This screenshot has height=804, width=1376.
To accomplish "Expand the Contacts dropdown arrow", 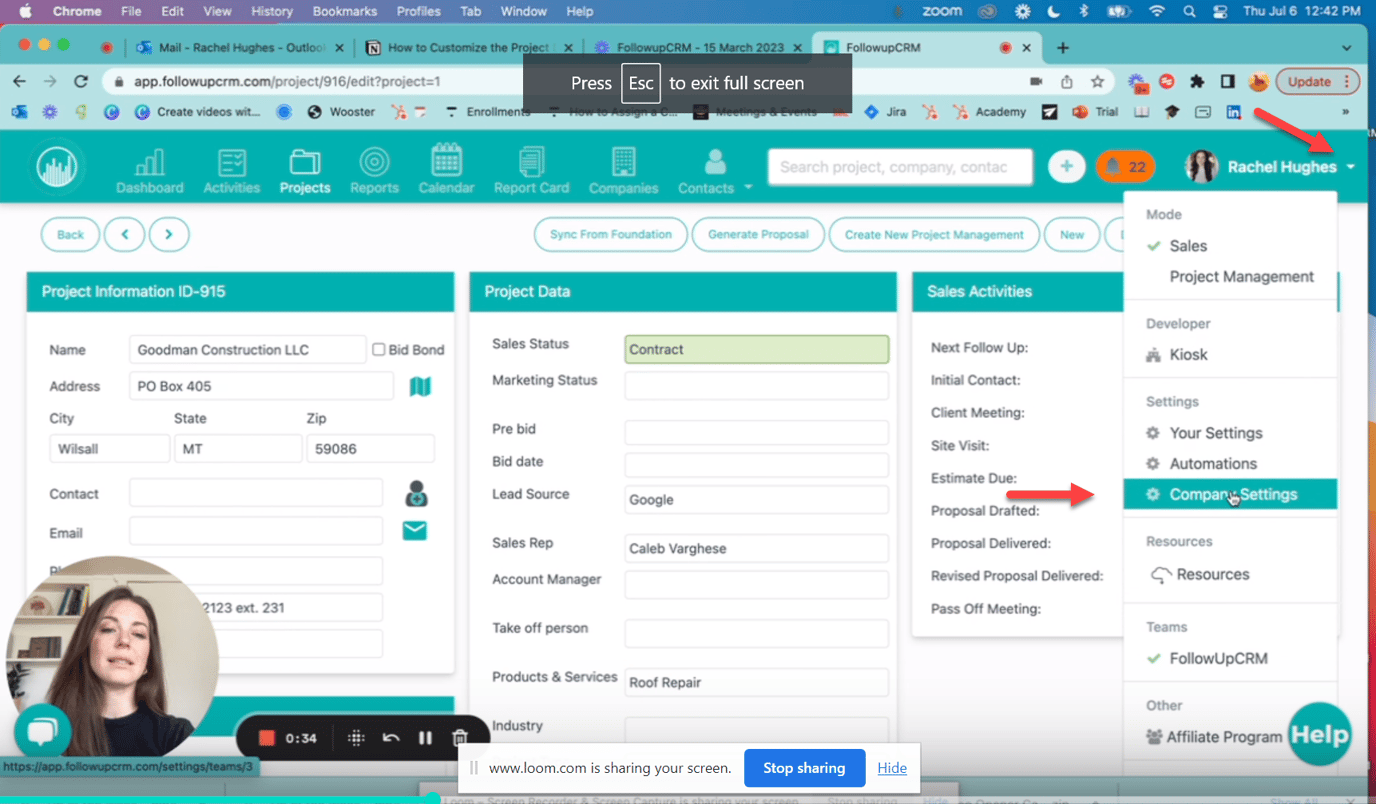I will 748,188.
